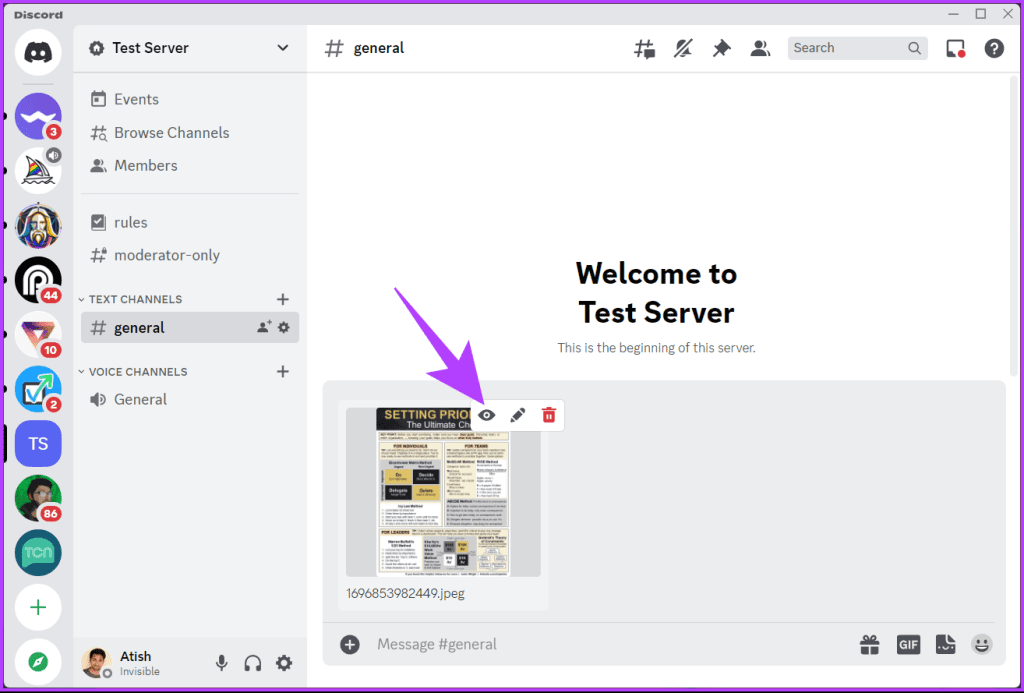
Task: Open Discord's Help menu
Action: pos(994,47)
